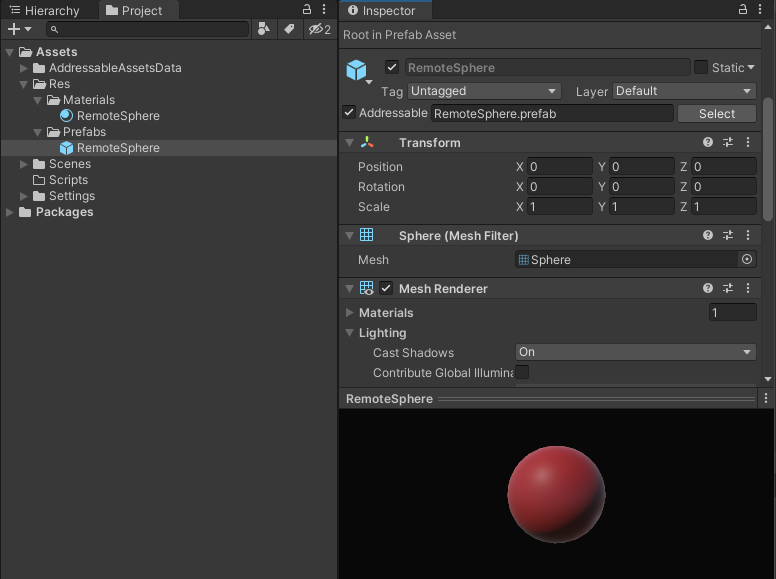Expand the Materials list foldout
The image size is (776, 579).
pos(349,313)
